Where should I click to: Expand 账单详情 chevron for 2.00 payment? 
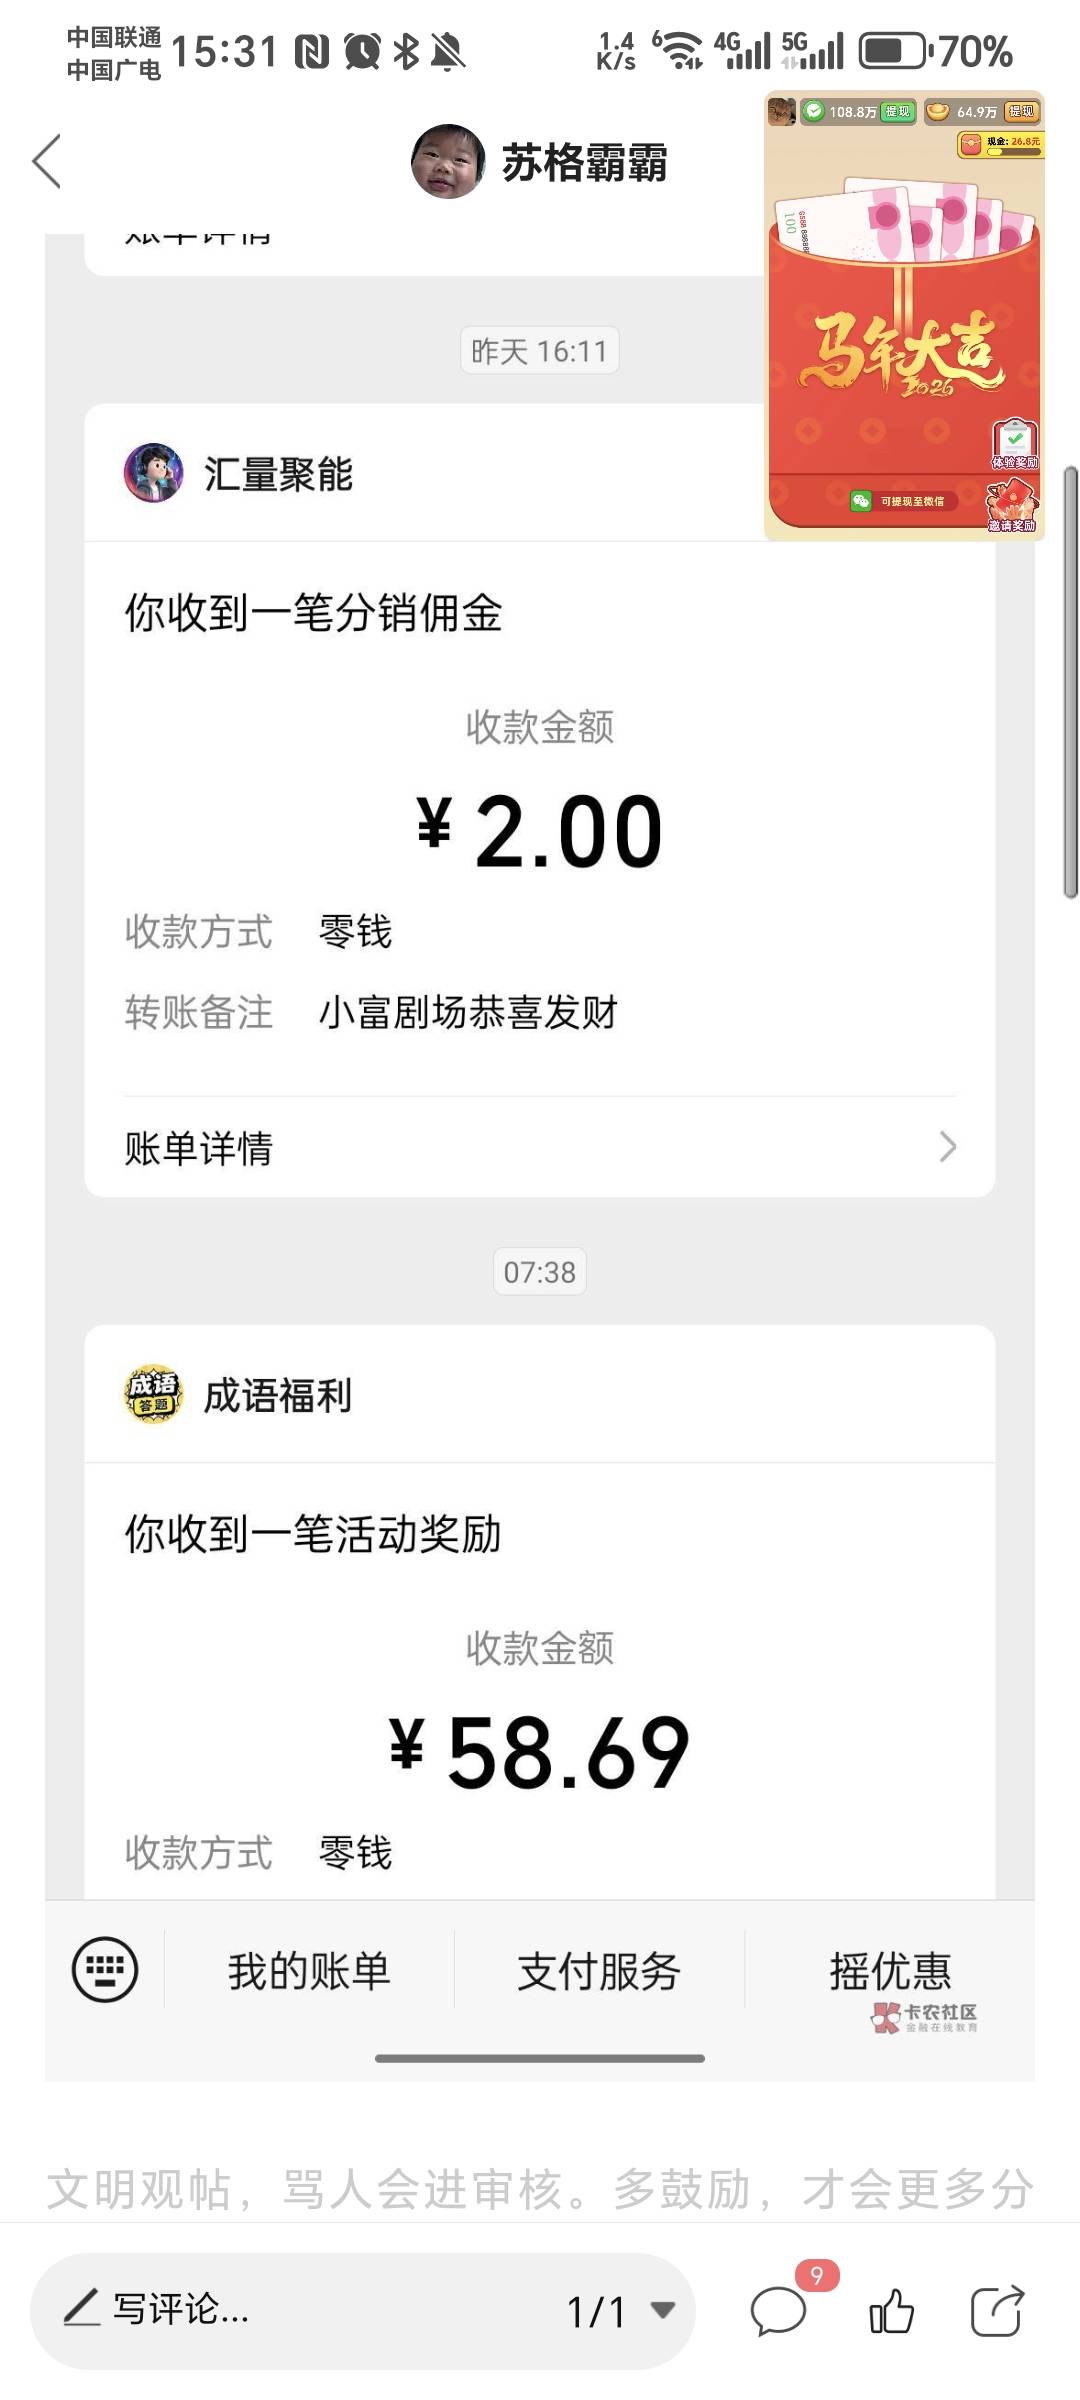[948, 1147]
